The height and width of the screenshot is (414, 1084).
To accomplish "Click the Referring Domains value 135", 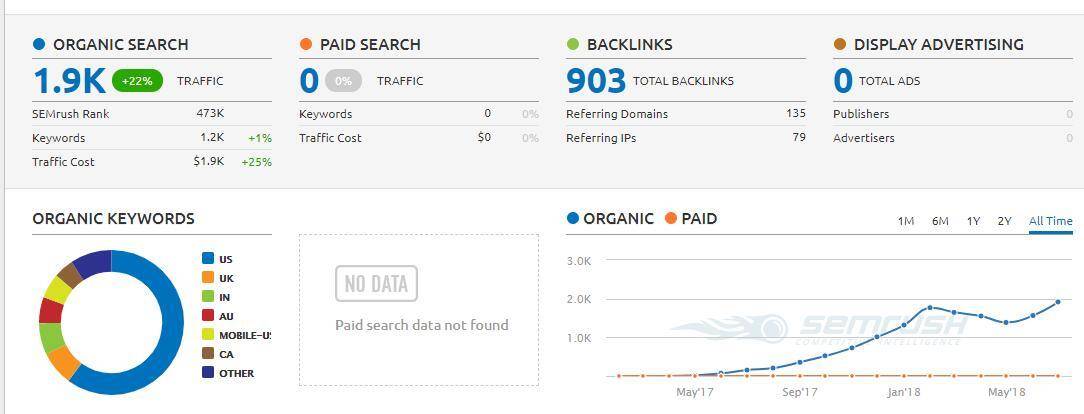I will pos(796,113).
